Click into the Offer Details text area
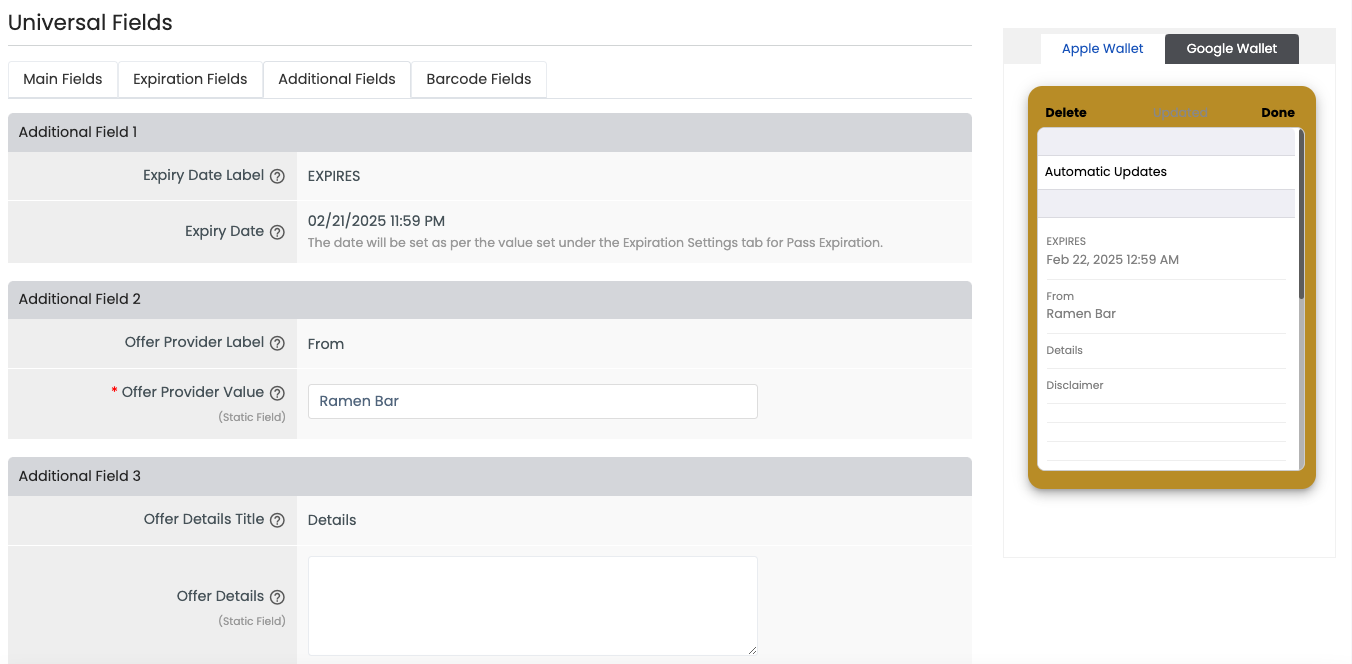The image size is (1352, 664). pos(533,606)
